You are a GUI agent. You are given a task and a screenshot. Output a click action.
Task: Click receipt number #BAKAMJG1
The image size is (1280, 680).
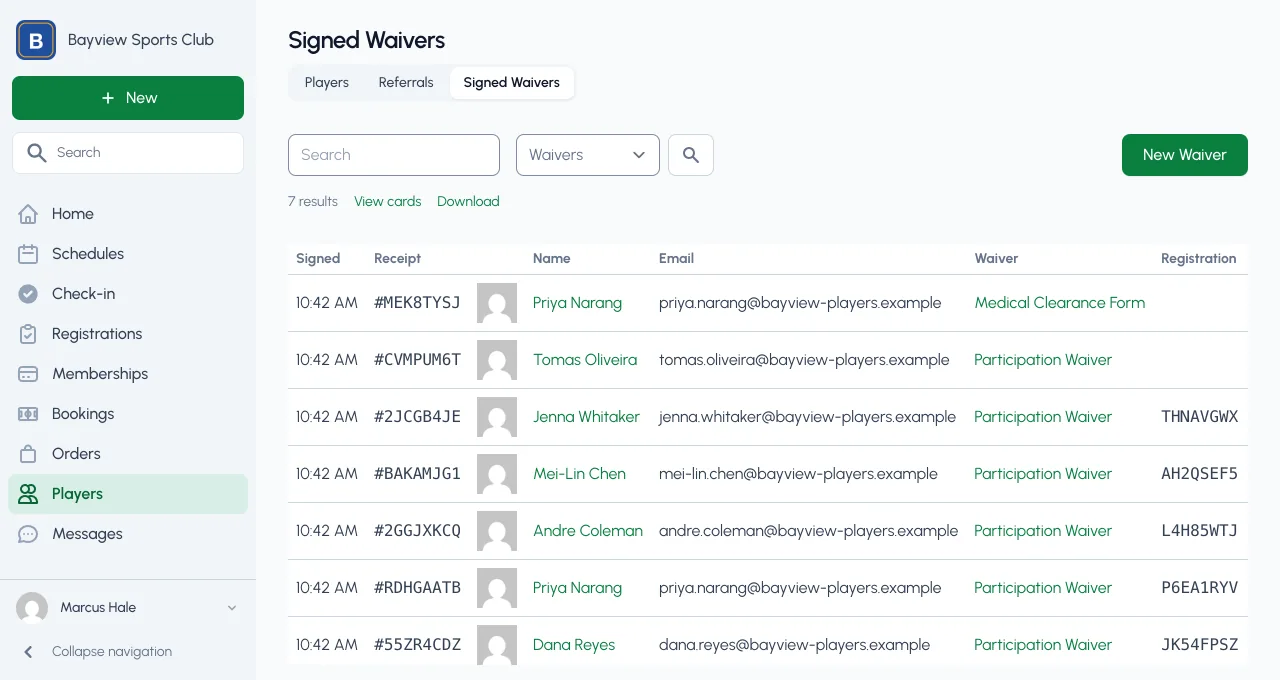coord(417,474)
